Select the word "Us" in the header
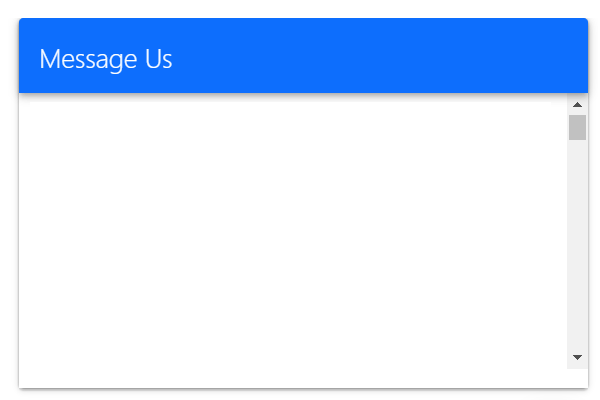 158,59
